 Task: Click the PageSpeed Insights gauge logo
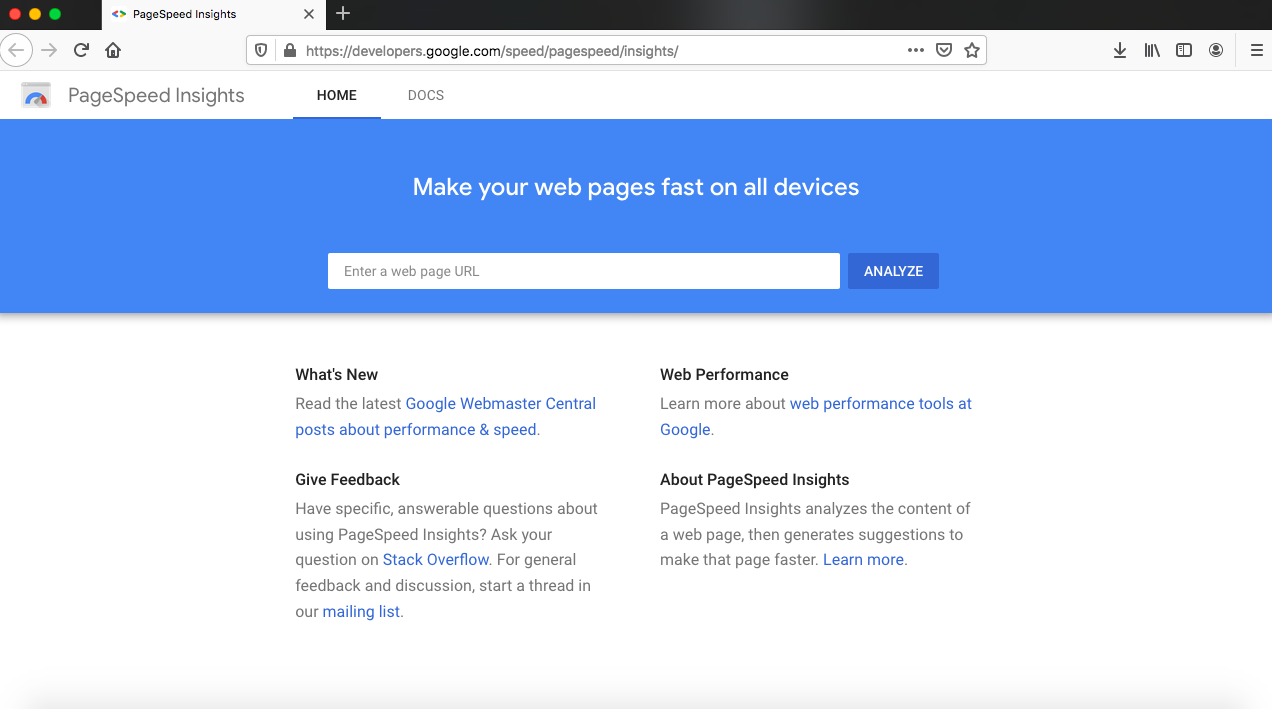pyautogui.click(x=36, y=95)
